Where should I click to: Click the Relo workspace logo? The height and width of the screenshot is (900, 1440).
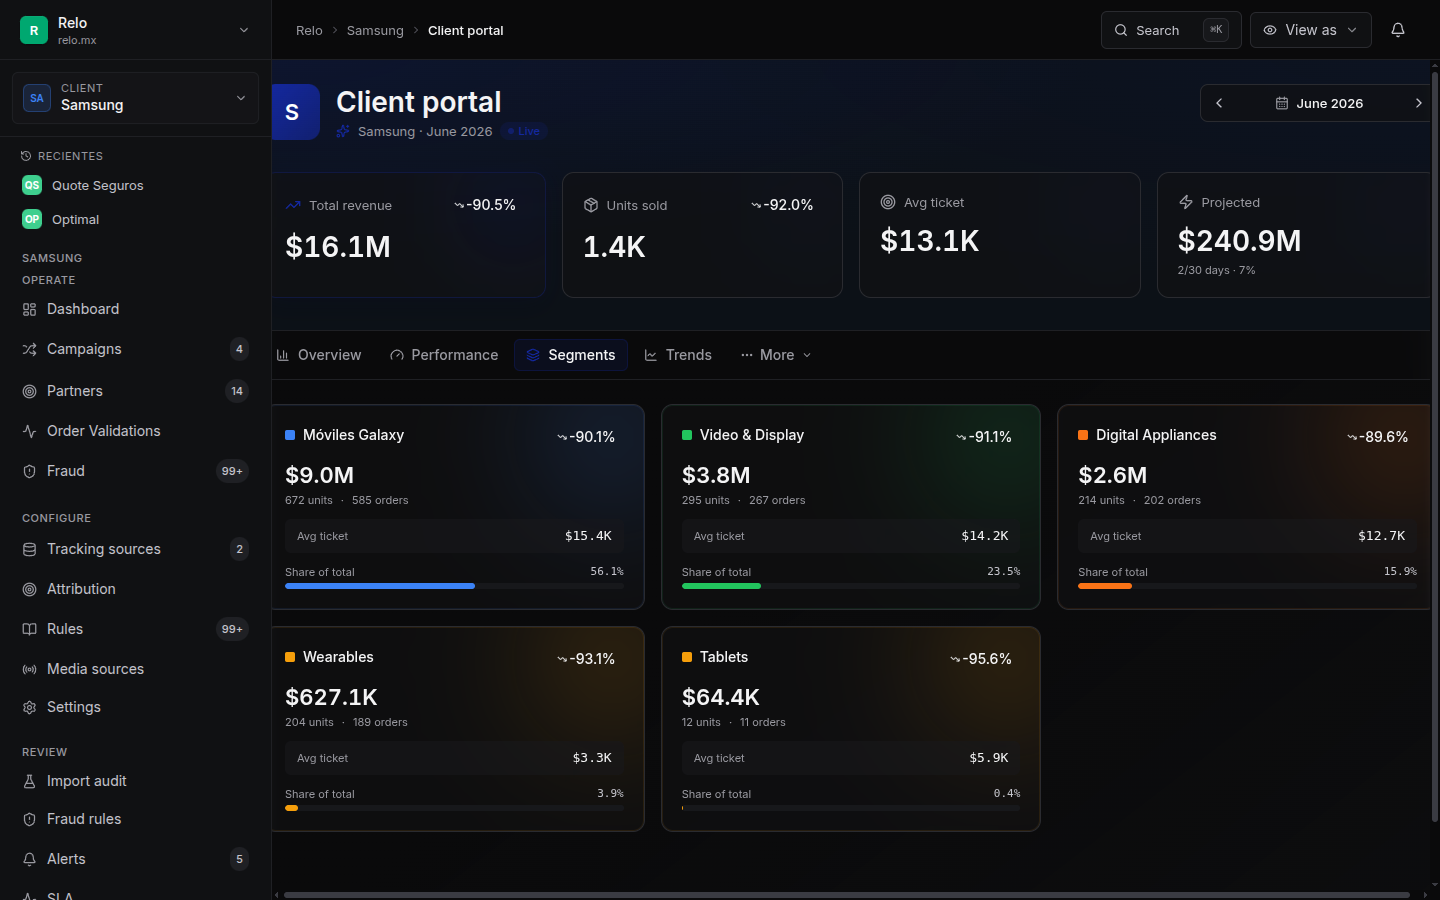(34, 30)
